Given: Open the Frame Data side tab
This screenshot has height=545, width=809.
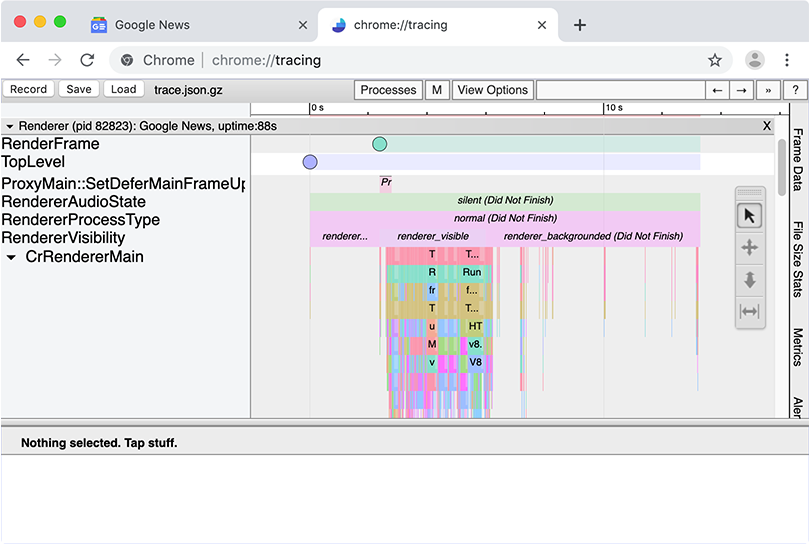Looking at the screenshot, I should pos(798,159).
